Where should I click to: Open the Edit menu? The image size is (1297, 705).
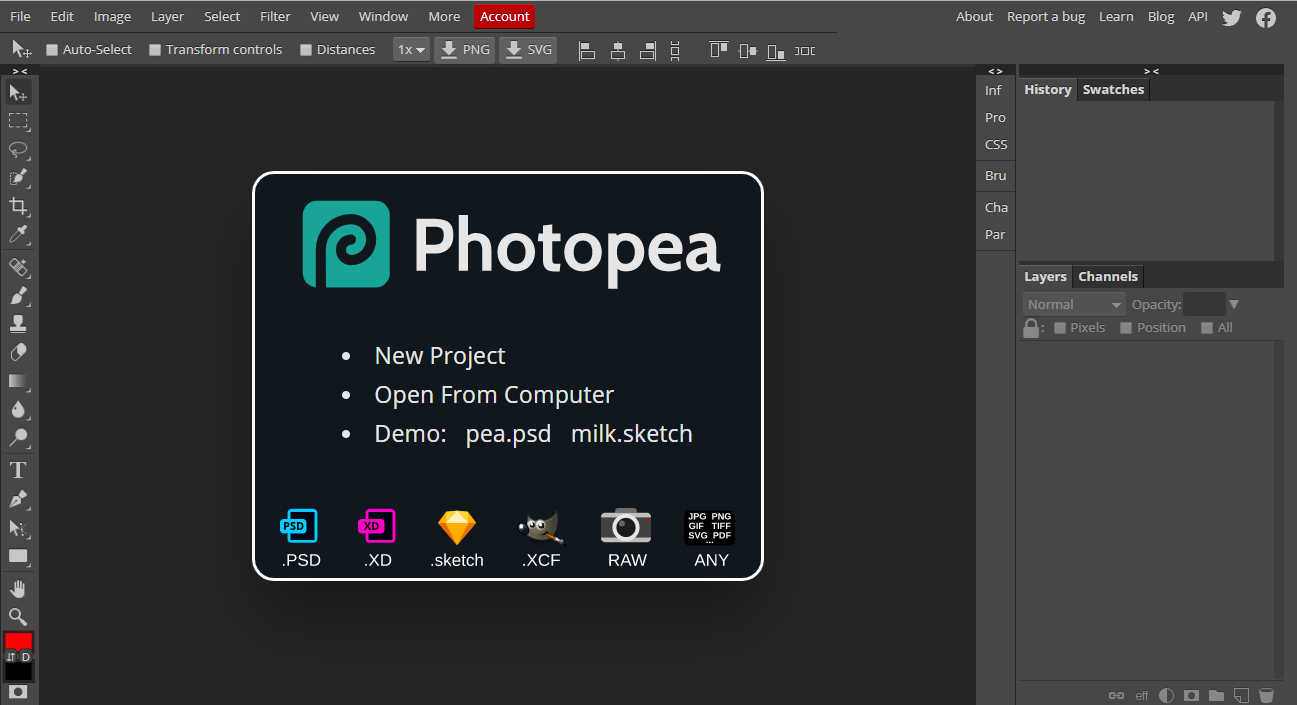62,16
